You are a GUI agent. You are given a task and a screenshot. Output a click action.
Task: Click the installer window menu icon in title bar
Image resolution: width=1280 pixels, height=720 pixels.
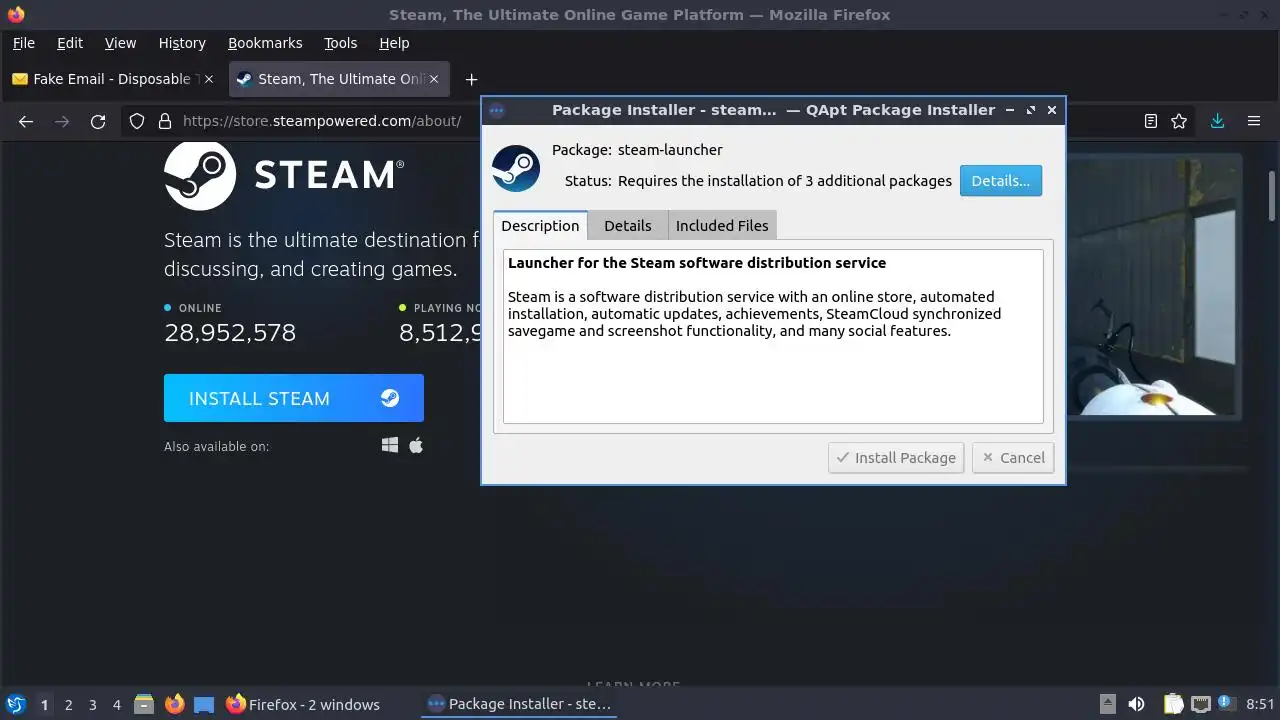pos(497,110)
